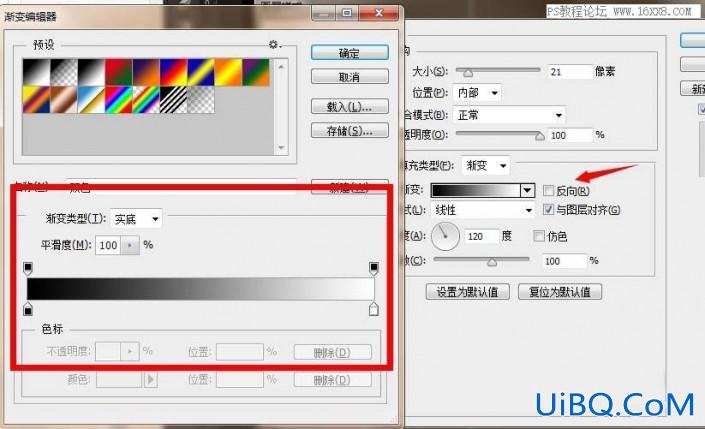
Task: Click the 取消 button
Action: [349, 77]
